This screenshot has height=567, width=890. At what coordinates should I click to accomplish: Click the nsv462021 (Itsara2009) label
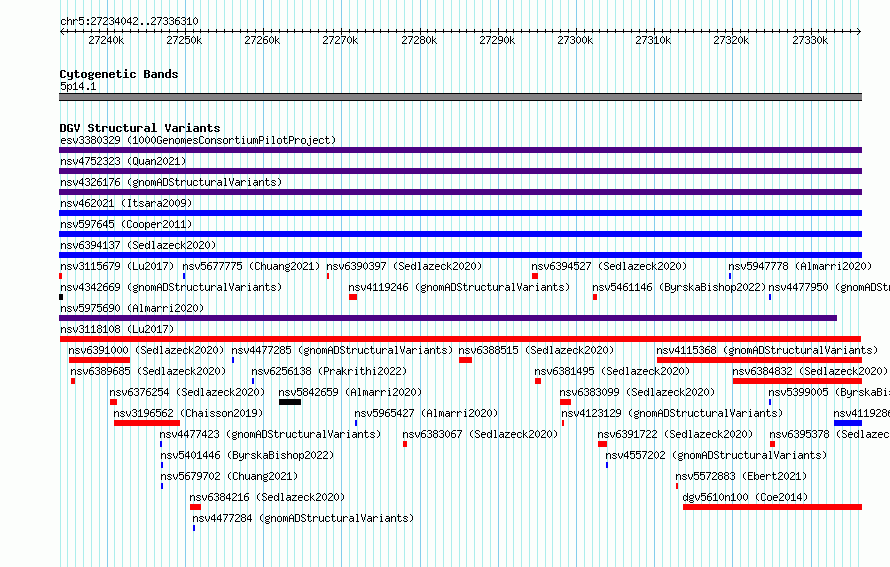126,203
